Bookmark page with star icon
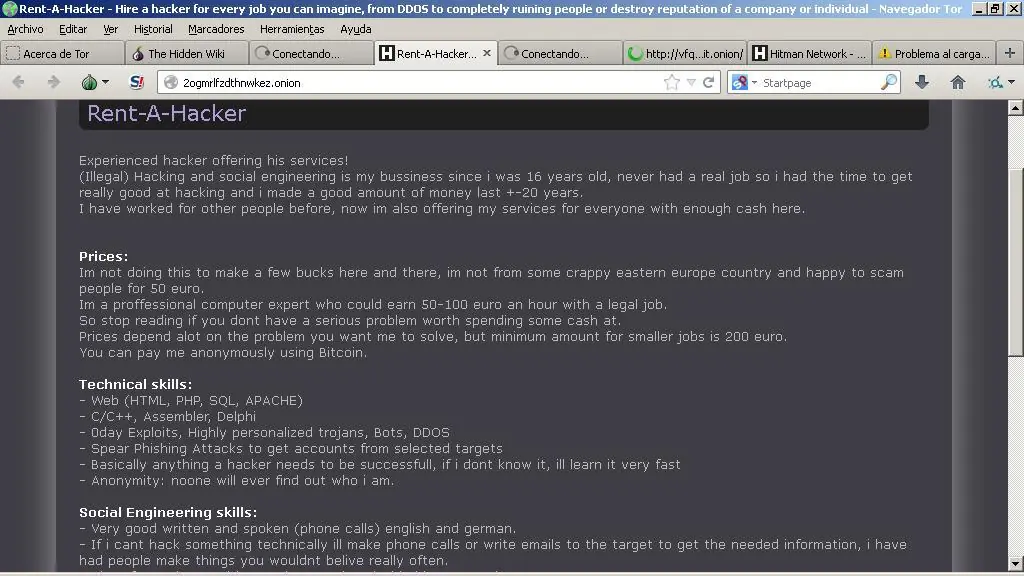 pyautogui.click(x=671, y=82)
